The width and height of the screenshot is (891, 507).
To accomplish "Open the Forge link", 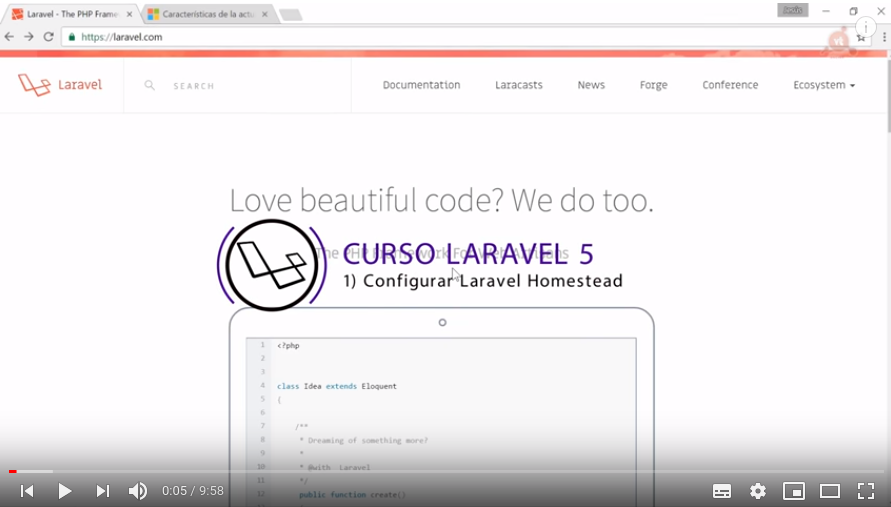I will click(x=653, y=85).
